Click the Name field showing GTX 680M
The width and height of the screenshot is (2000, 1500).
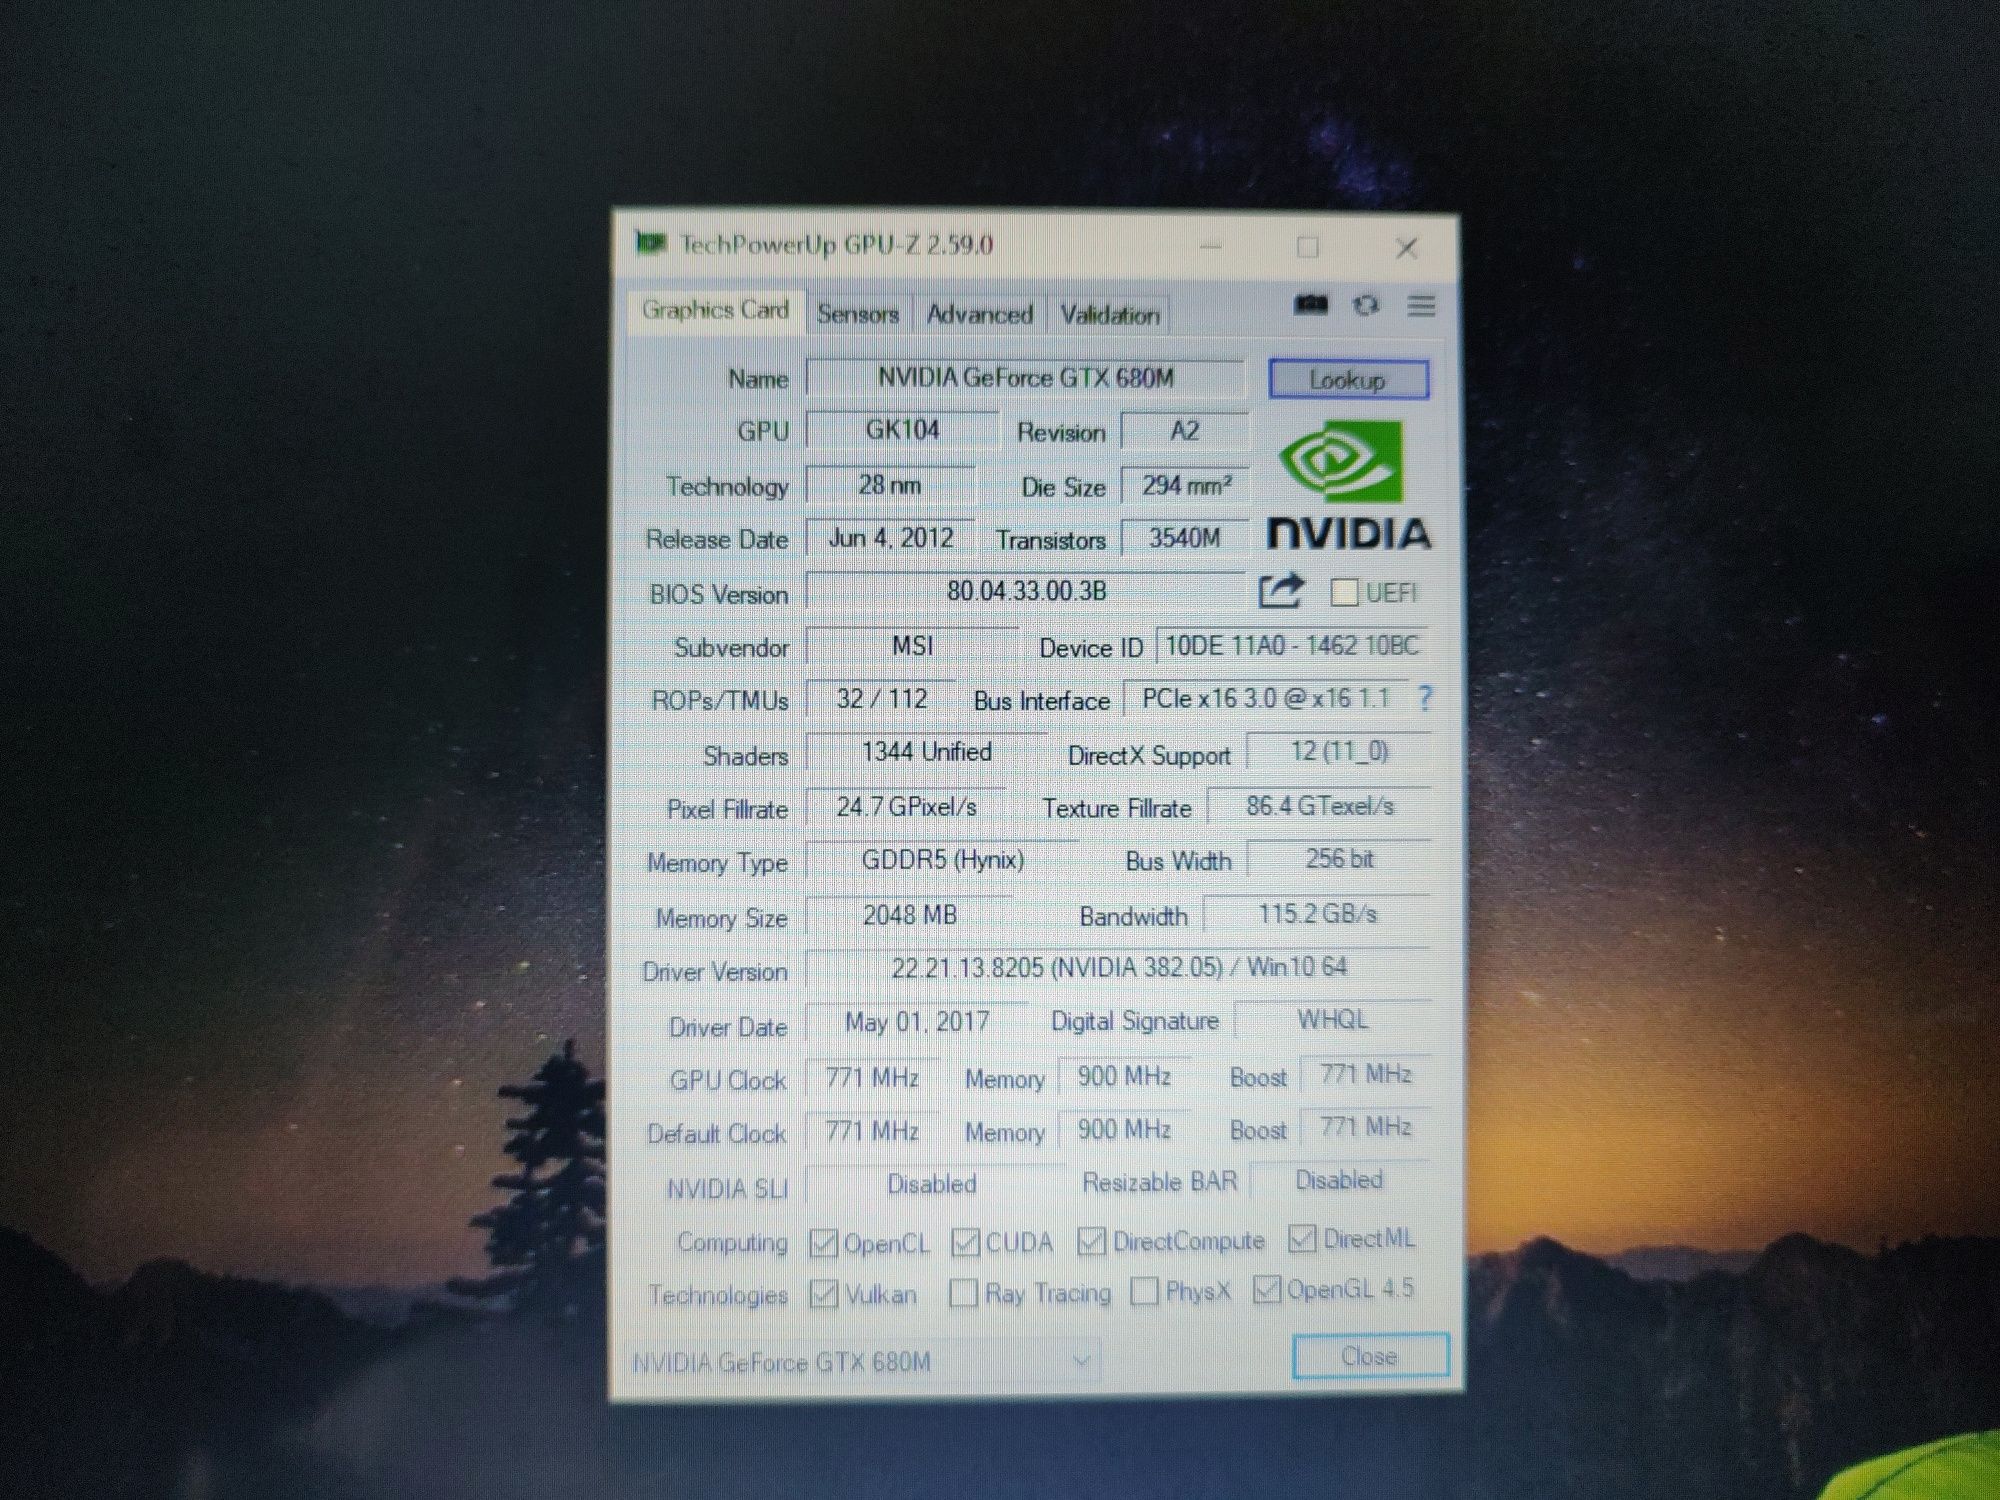(x=1025, y=378)
